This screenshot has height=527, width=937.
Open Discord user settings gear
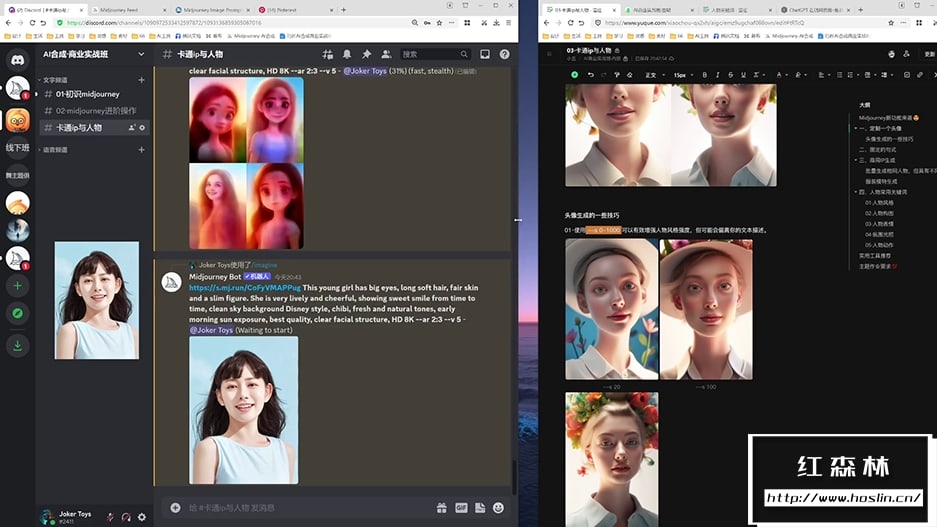(x=142, y=517)
